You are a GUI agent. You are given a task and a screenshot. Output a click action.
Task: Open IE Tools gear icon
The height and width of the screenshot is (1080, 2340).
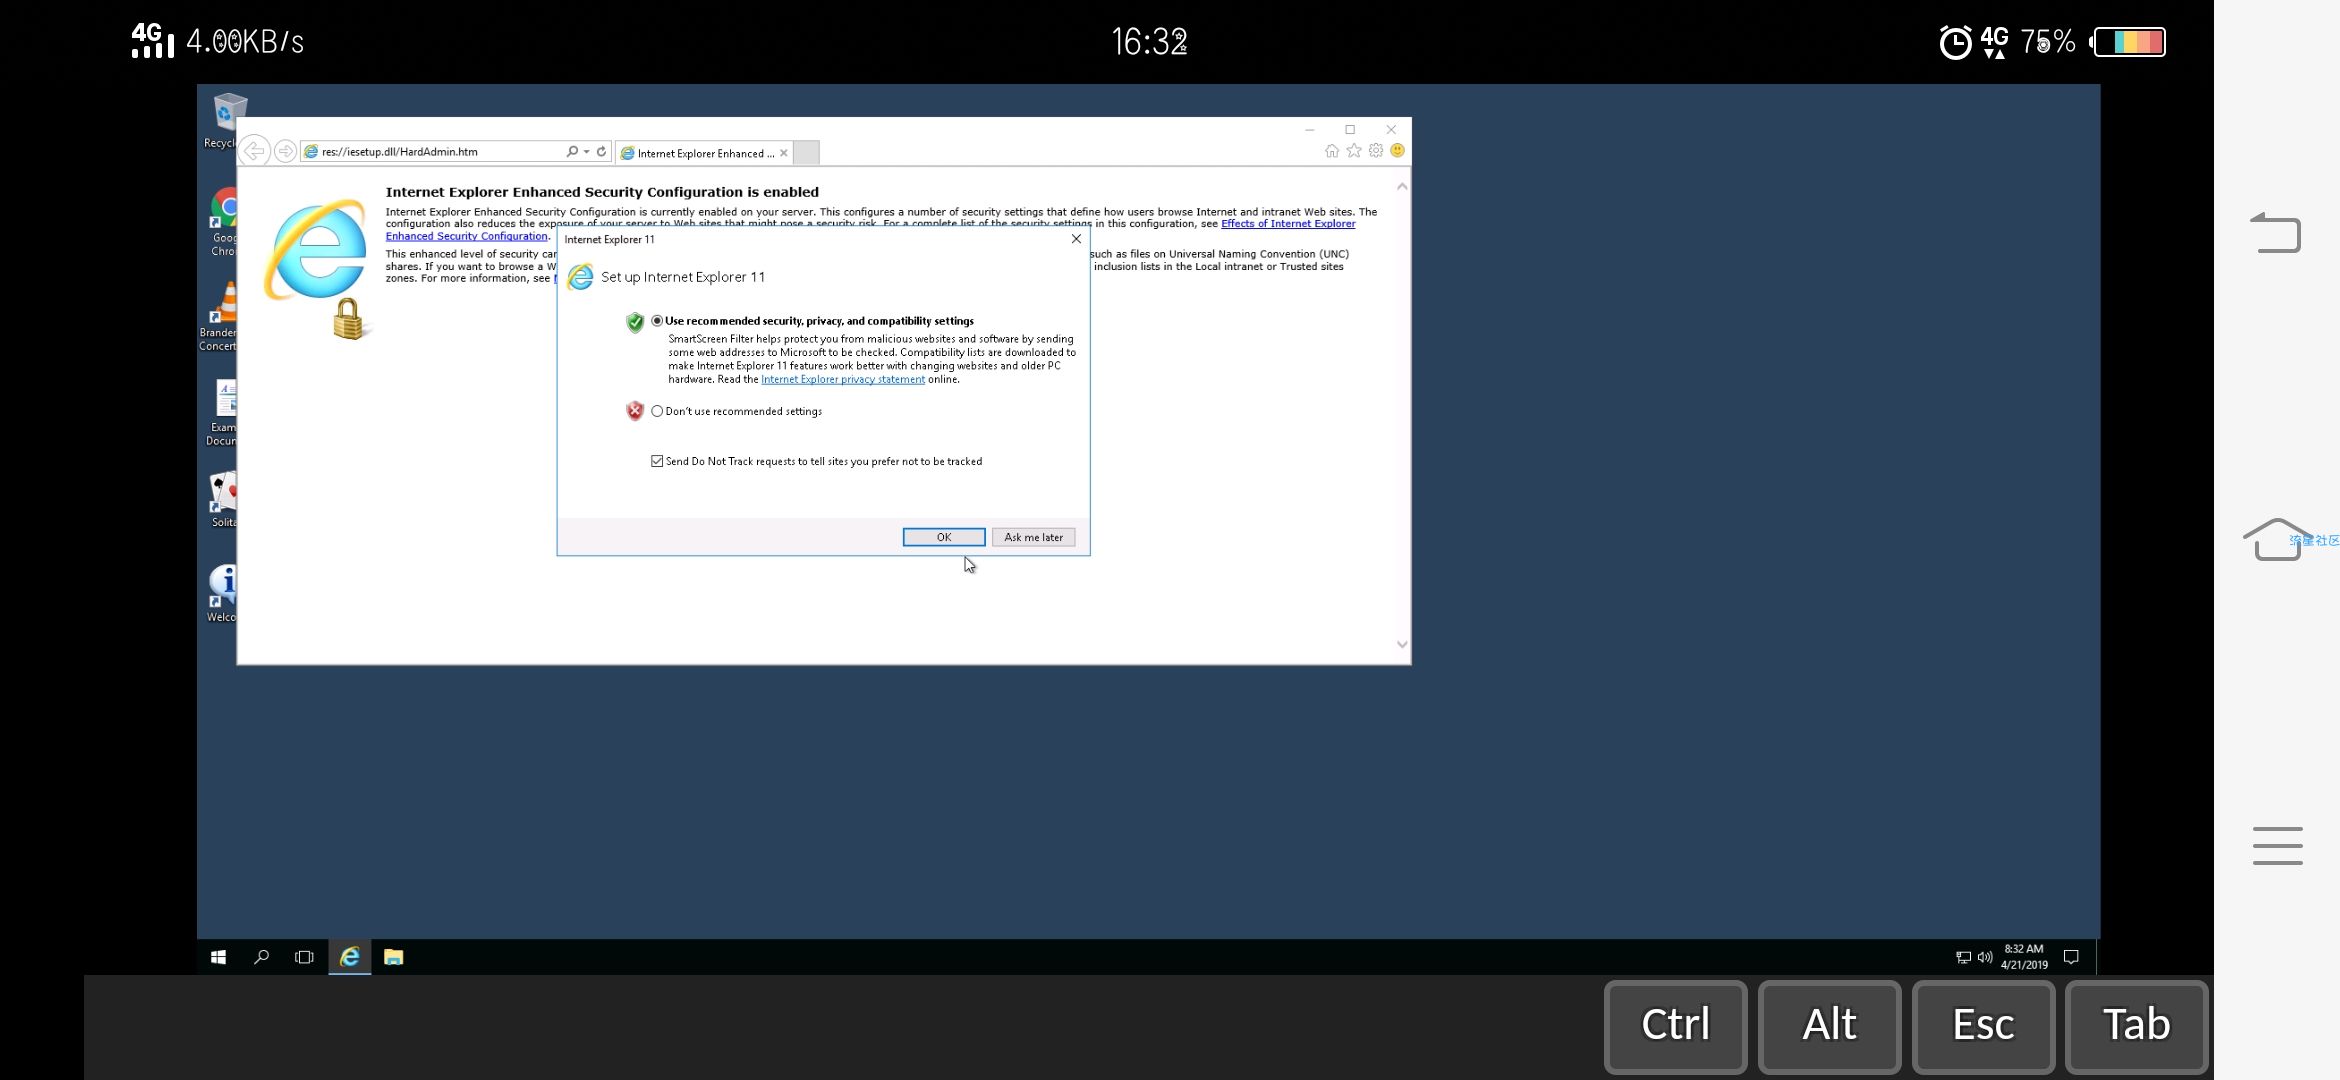1376,151
